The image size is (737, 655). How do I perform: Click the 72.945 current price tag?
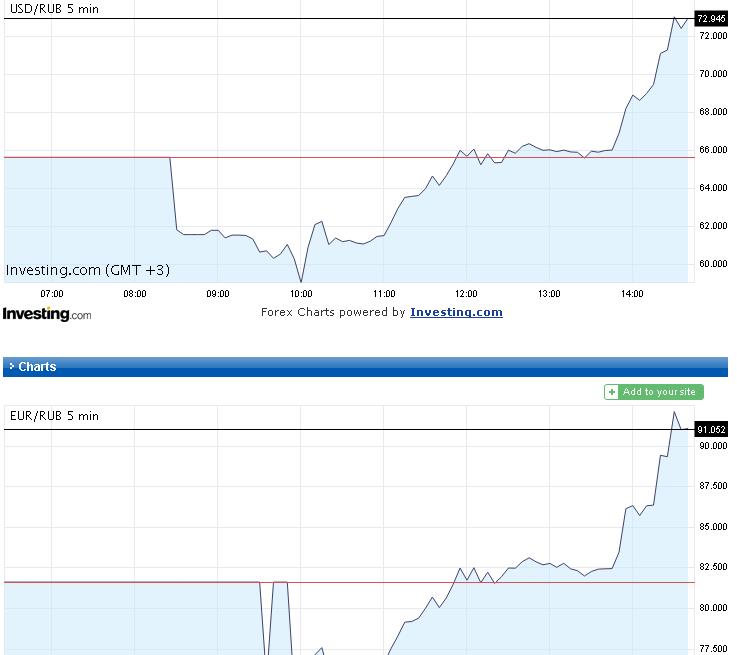[x=711, y=19]
